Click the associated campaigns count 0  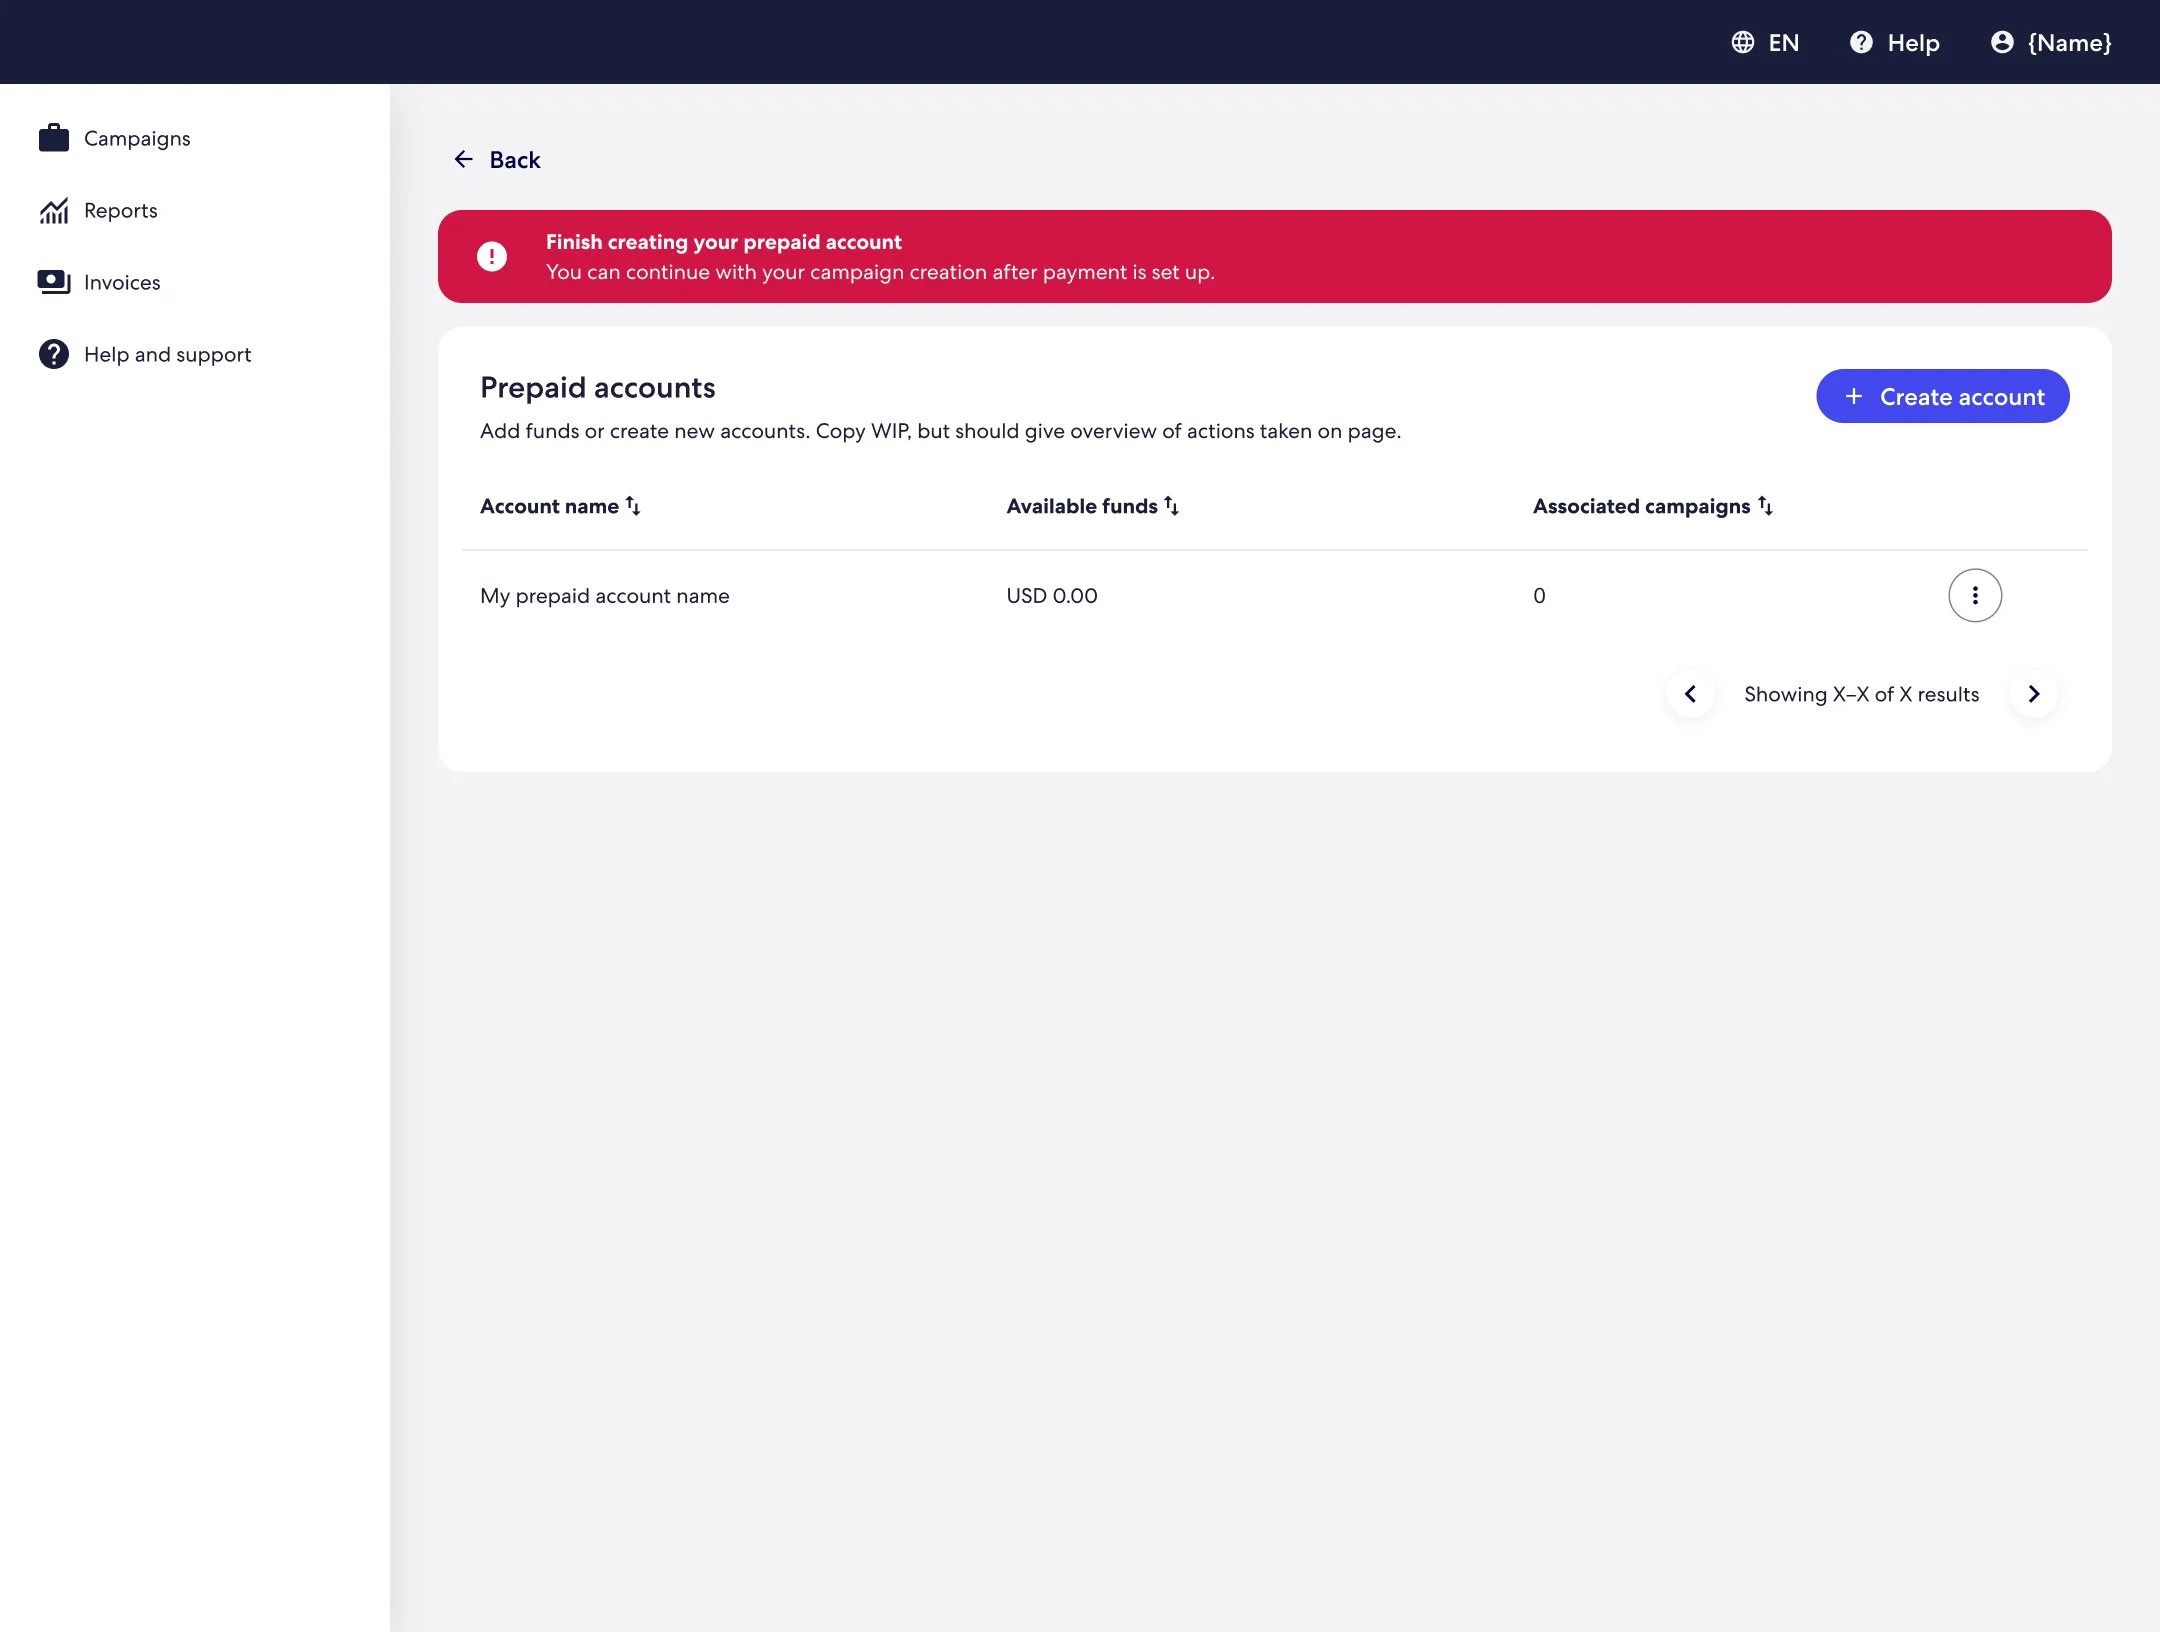pyautogui.click(x=1539, y=596)
